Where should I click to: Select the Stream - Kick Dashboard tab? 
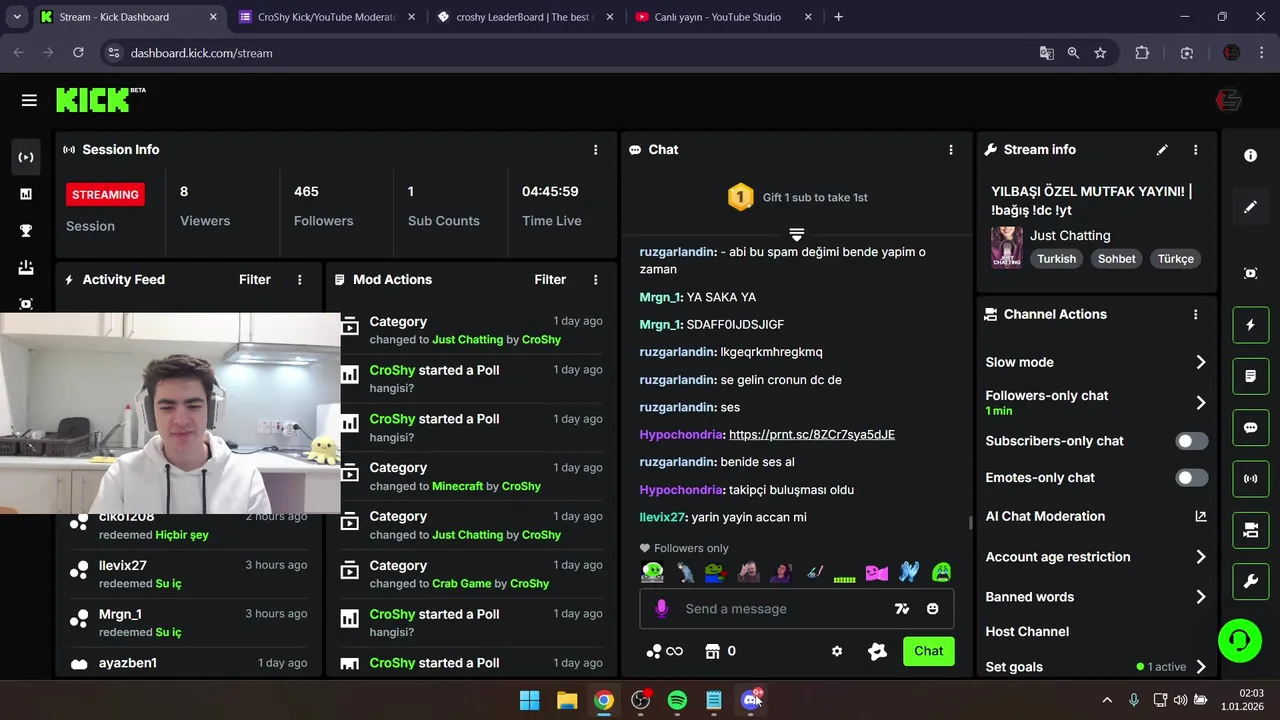(128, 17)
